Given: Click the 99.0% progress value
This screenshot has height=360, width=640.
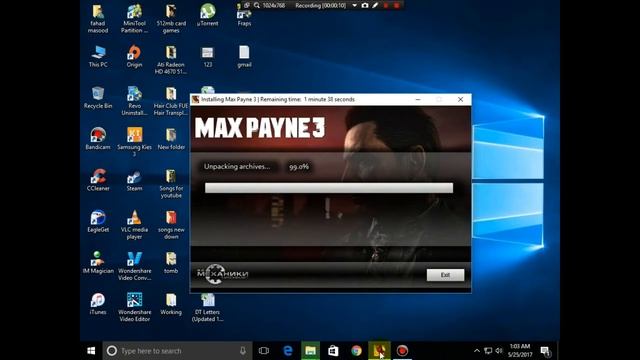Looking at the screenshot, I should click(x=299, y=167).
